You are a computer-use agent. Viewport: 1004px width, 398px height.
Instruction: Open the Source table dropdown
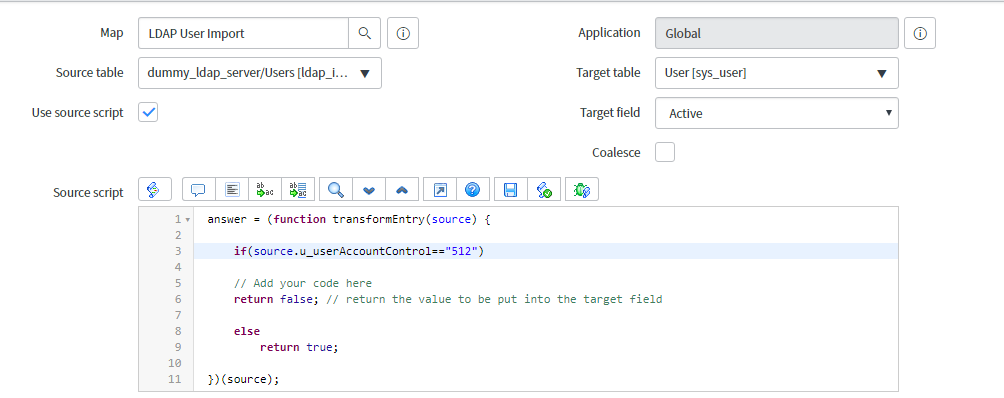(260, 73)
